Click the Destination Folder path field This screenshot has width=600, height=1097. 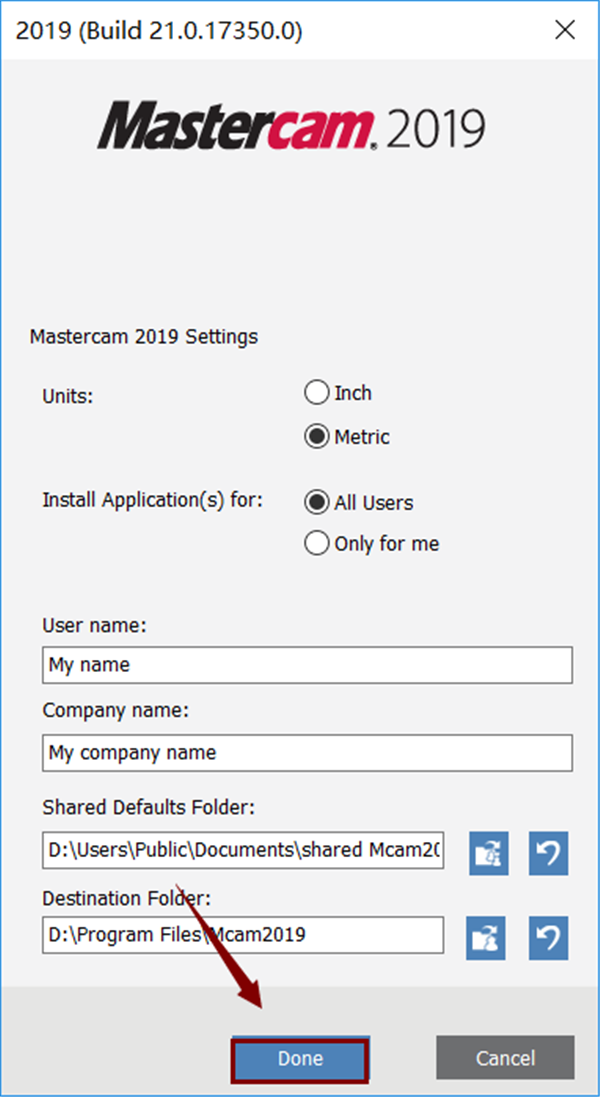243,935
